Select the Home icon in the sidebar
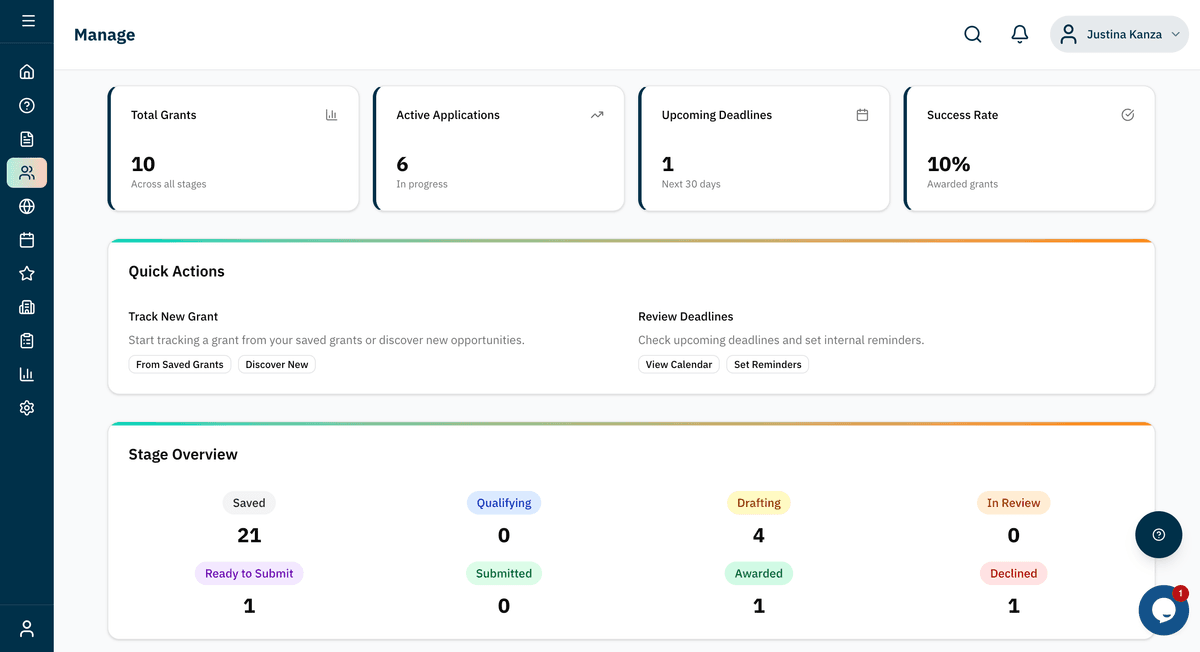 point(27,71)
